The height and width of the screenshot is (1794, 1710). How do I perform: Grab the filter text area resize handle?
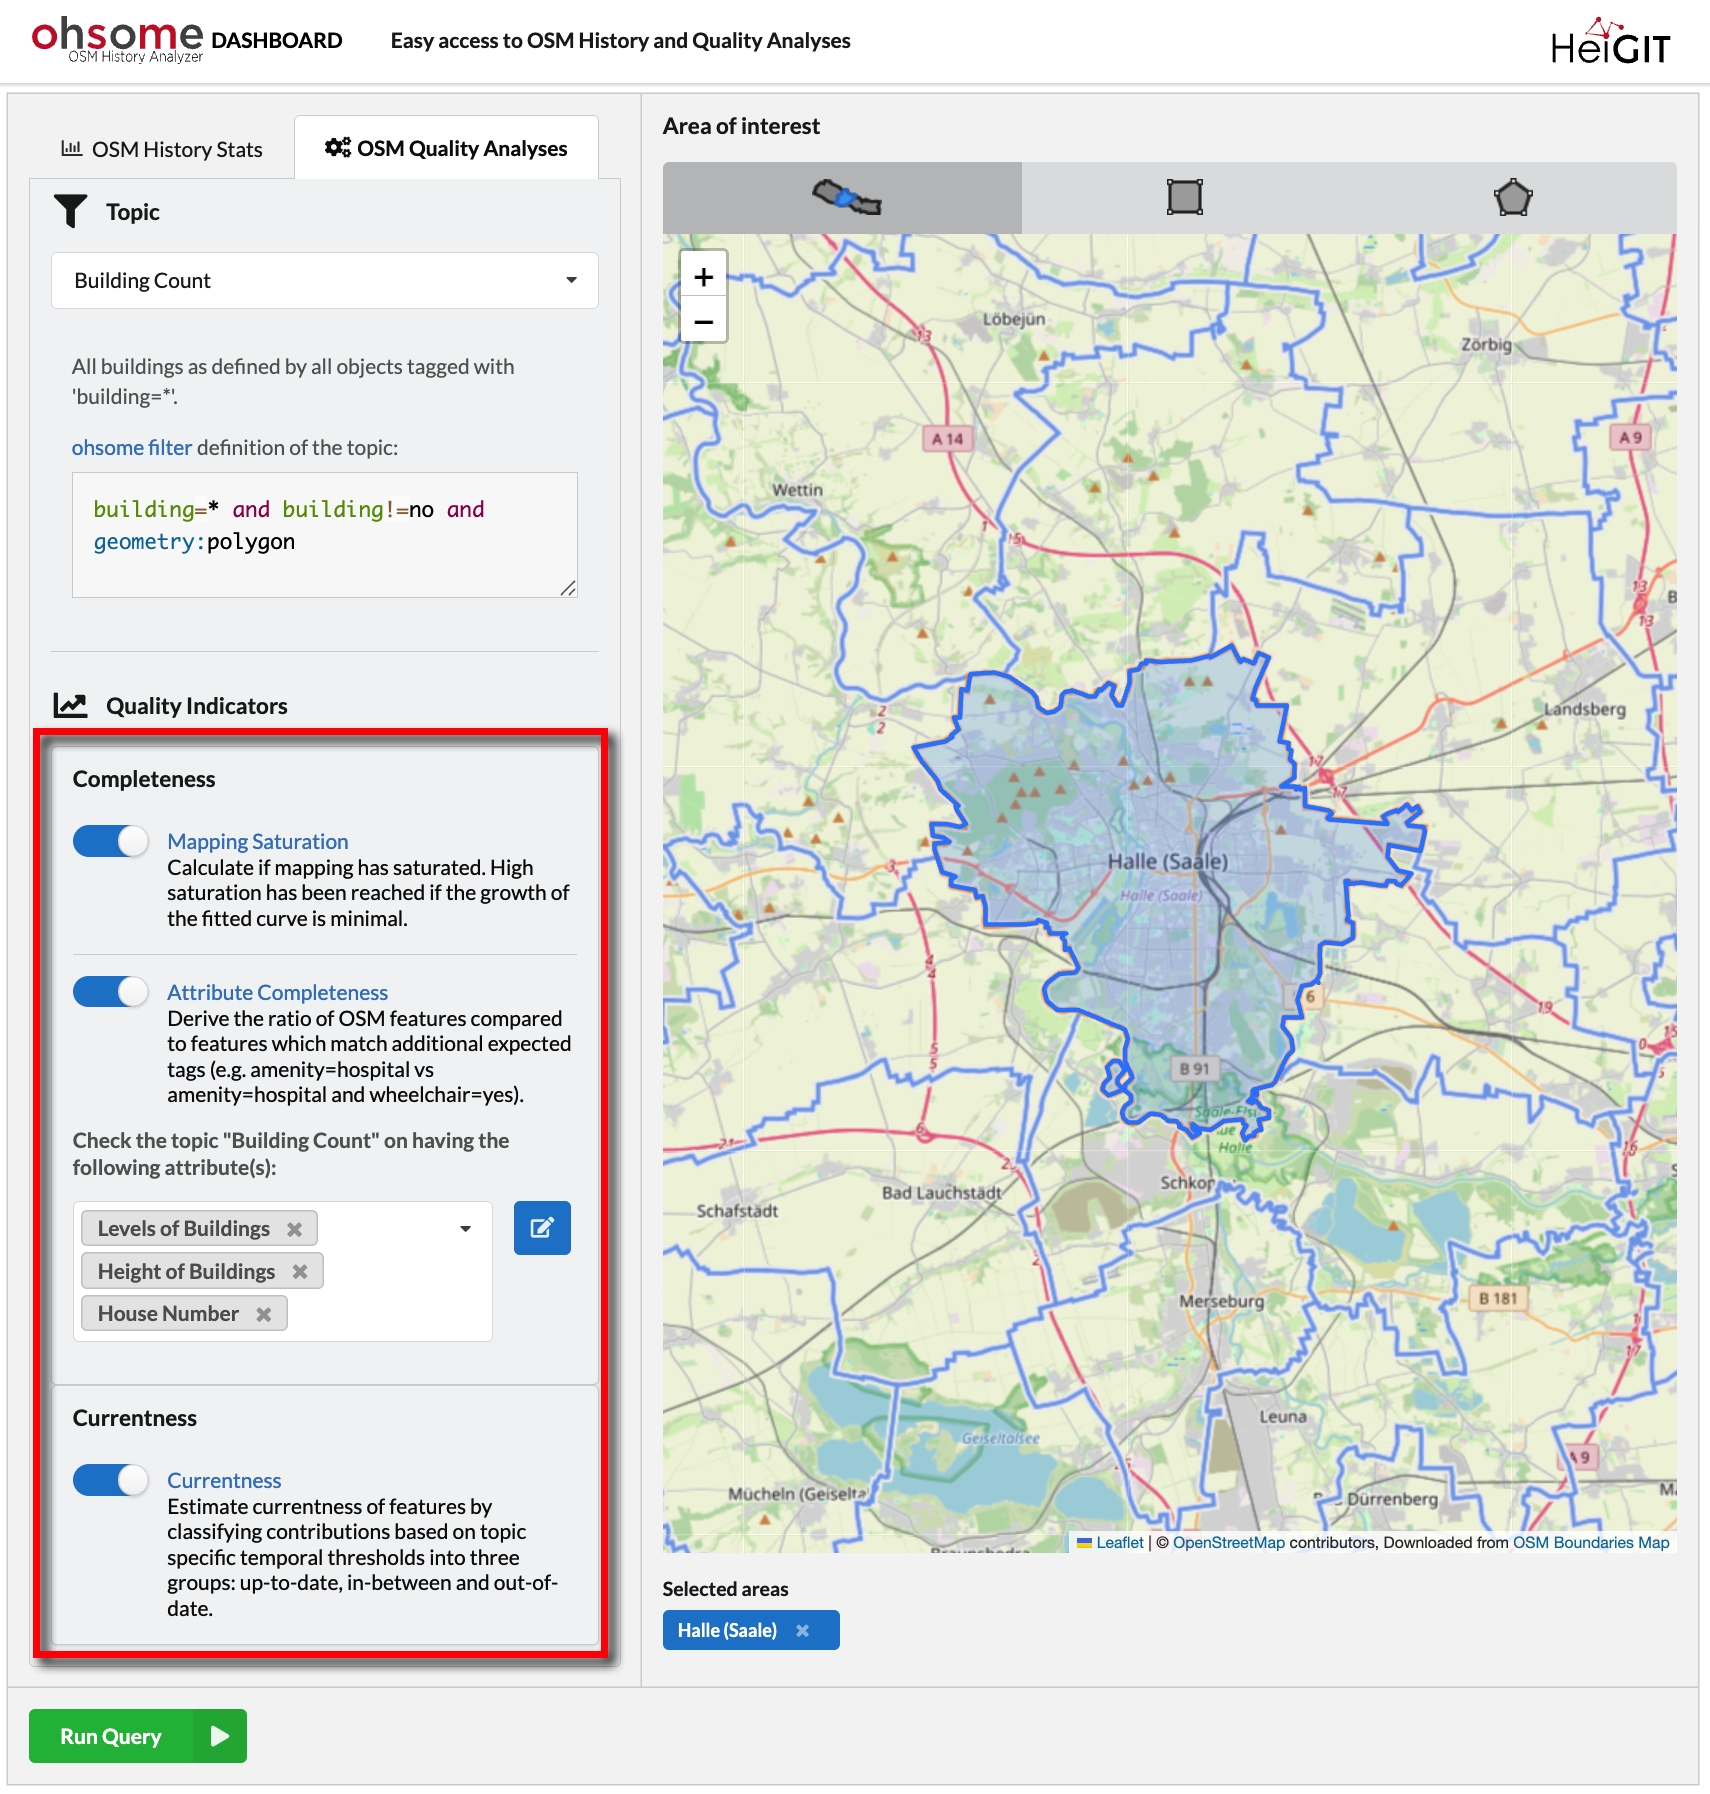(x=568, y=588)
